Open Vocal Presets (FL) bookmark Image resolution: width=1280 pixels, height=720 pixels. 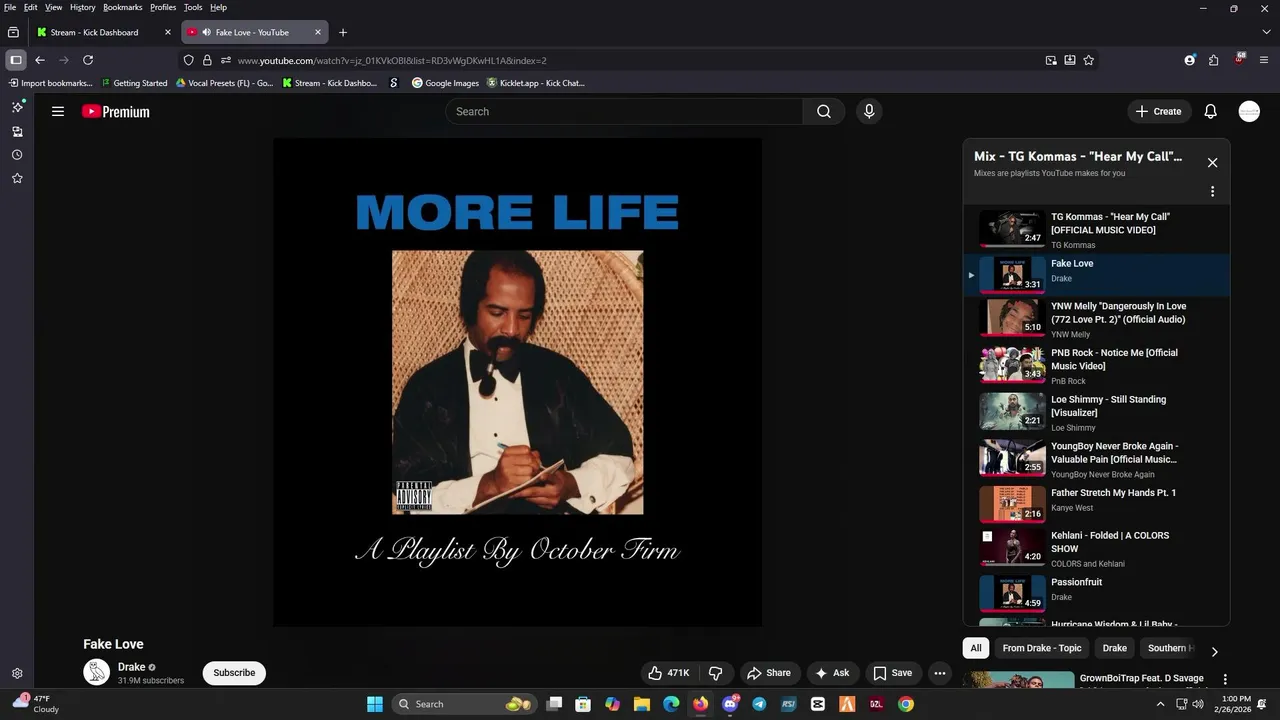click(x=224, y=83)
